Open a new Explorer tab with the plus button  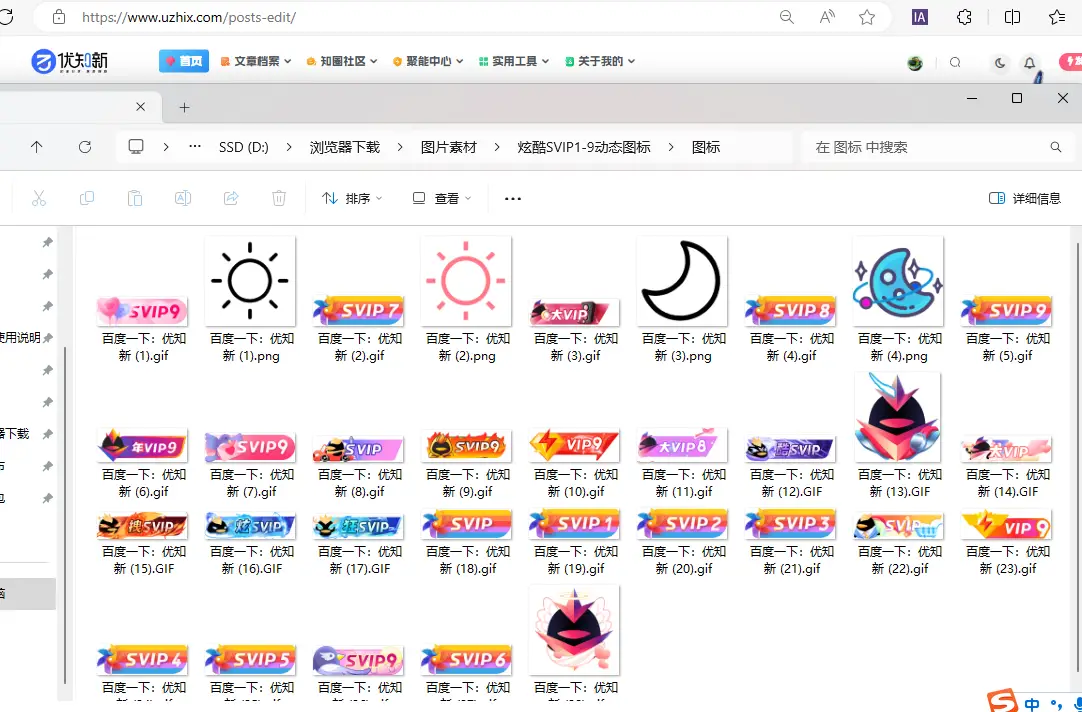coord(184,107)
